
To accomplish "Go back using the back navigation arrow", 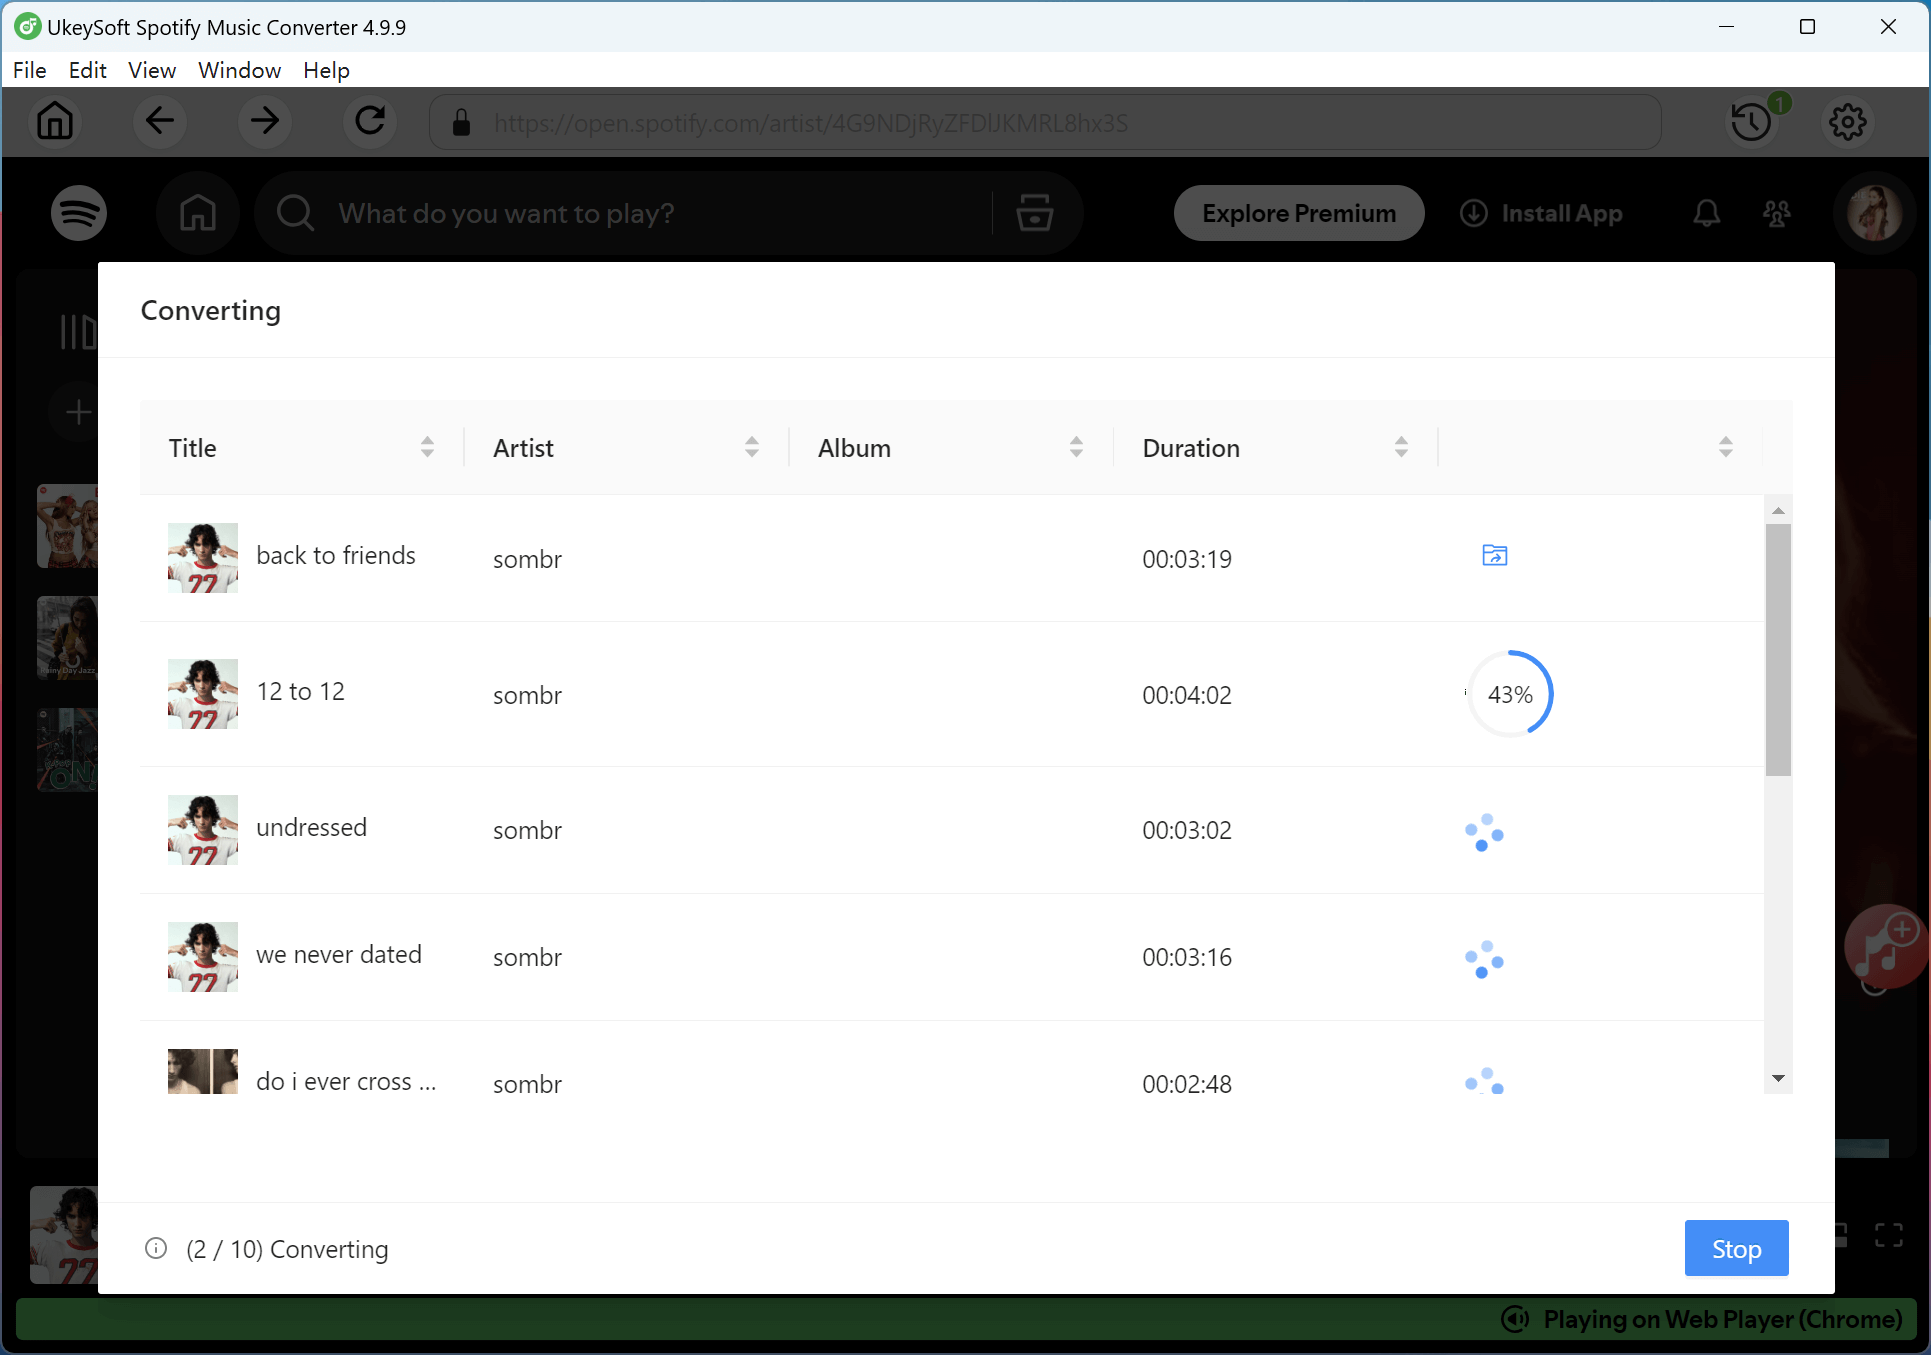I will (x=159, y=121).
